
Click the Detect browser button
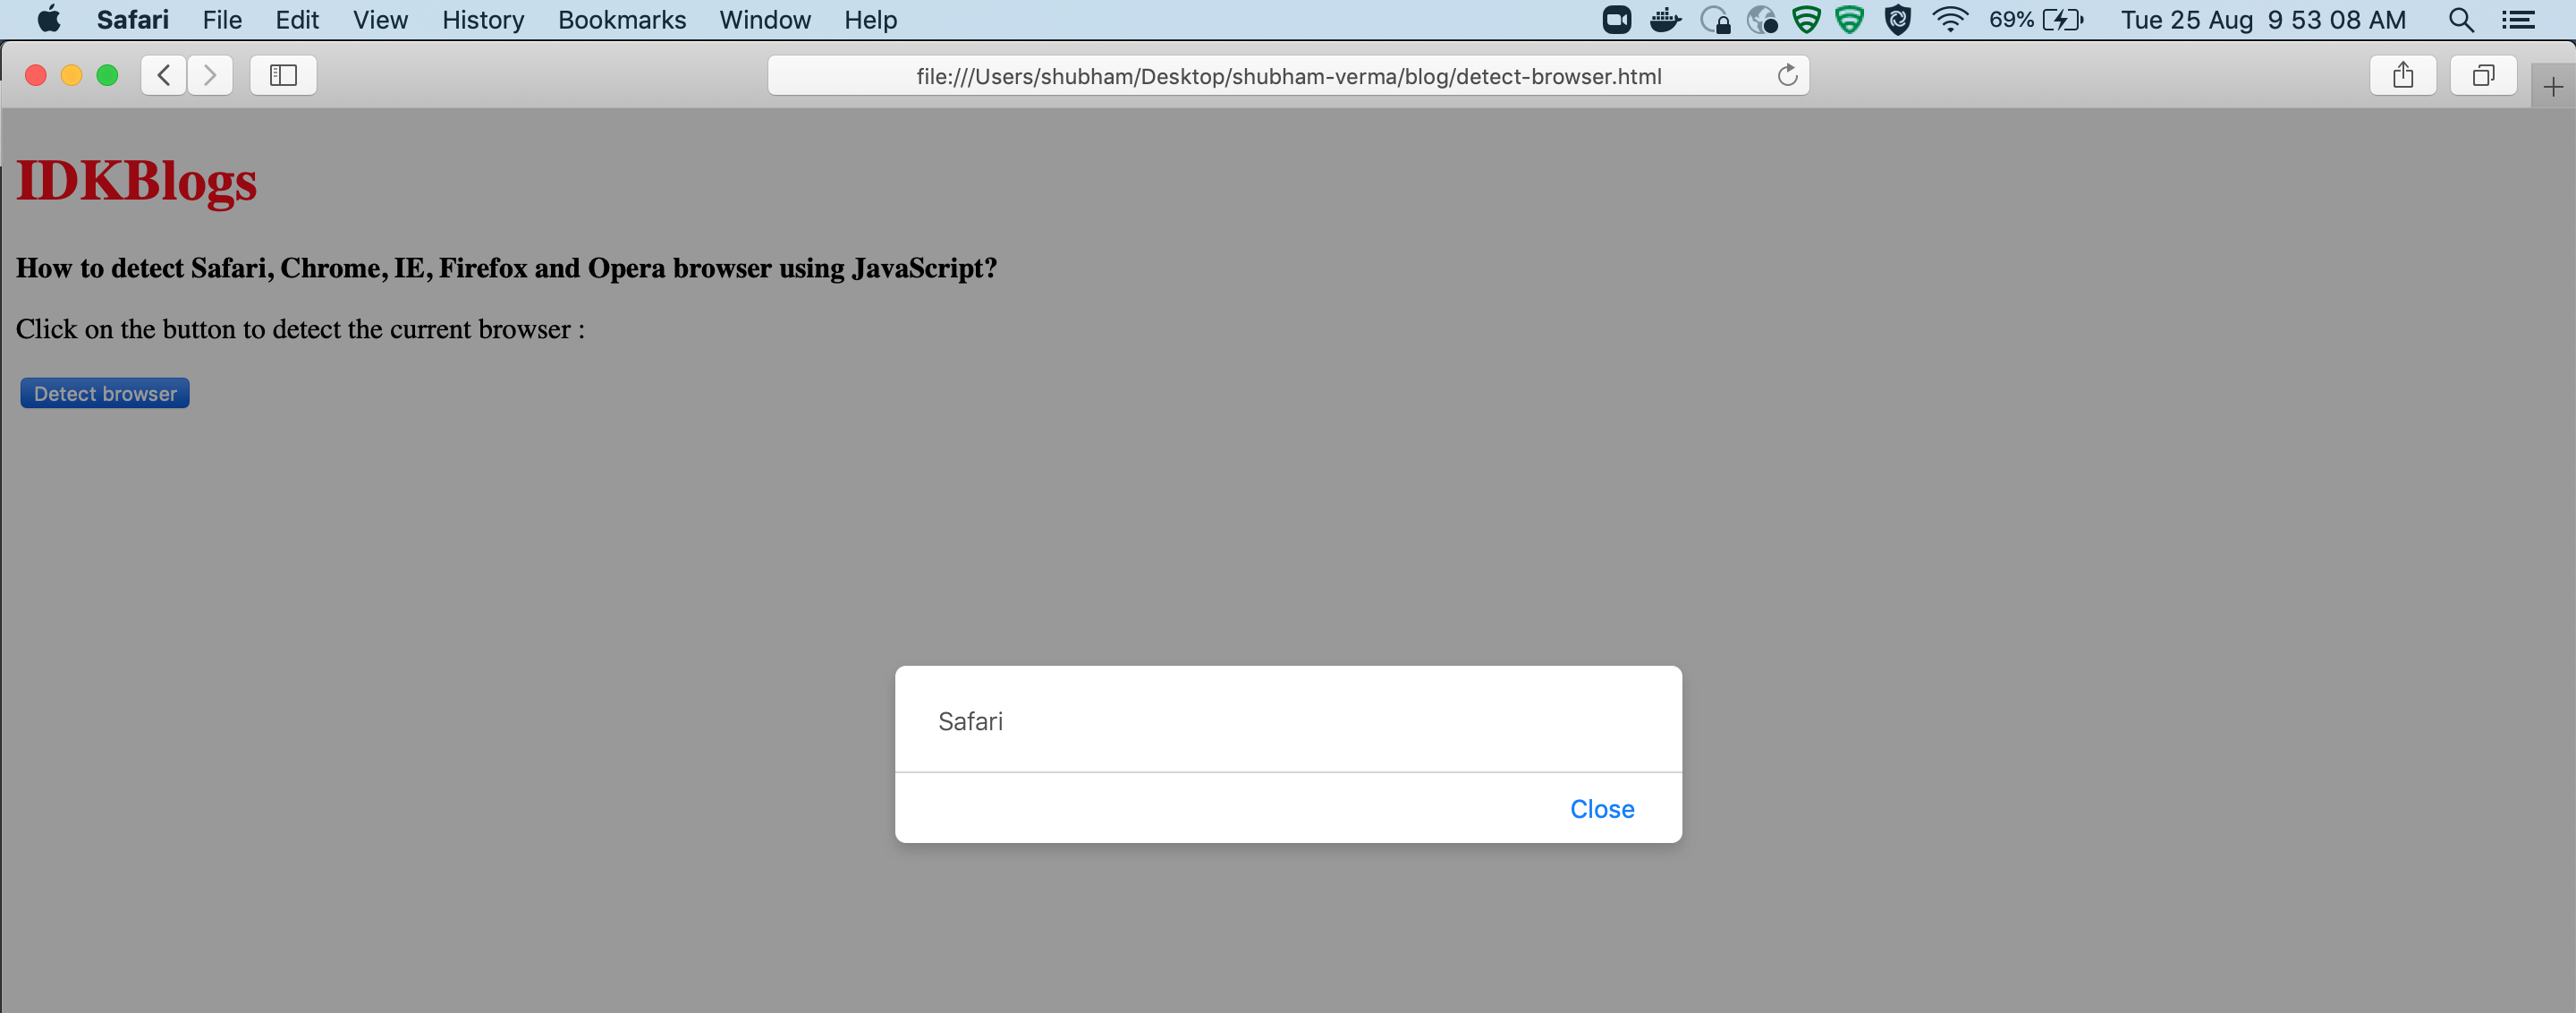[x=104, y=393]
